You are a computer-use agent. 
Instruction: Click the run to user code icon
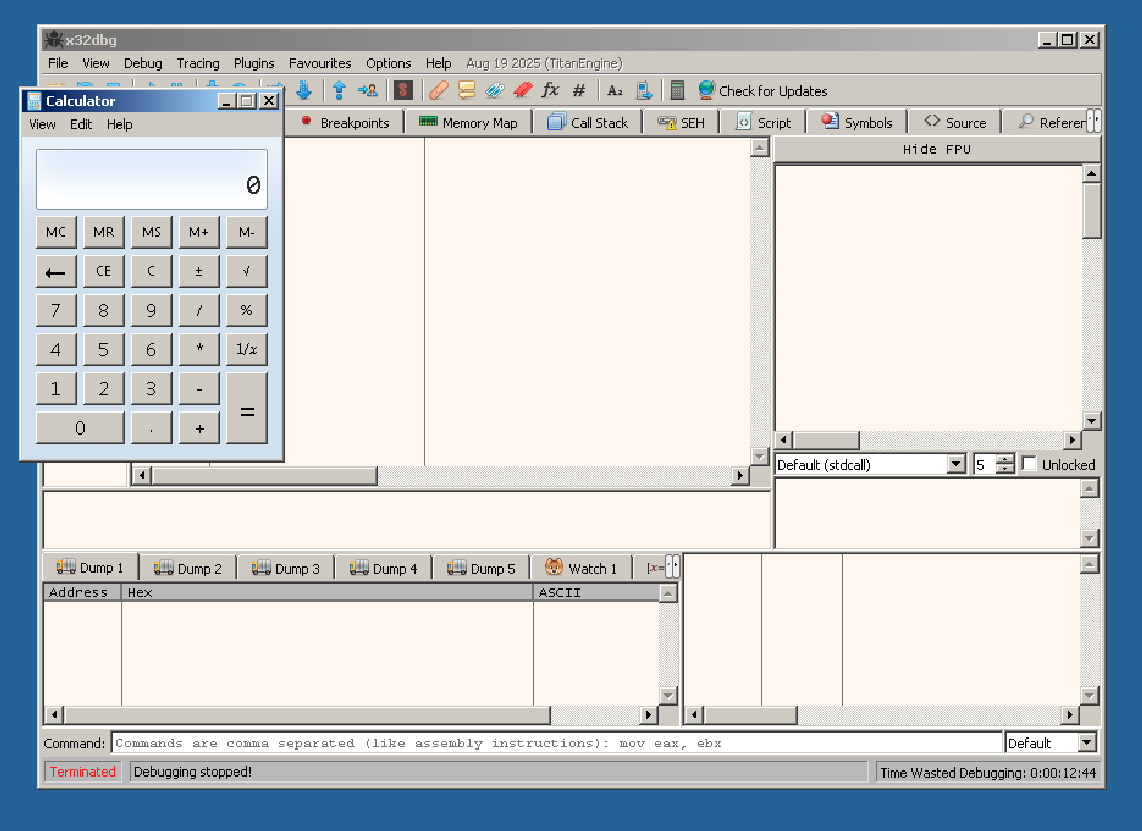click(x=368, y=90)
